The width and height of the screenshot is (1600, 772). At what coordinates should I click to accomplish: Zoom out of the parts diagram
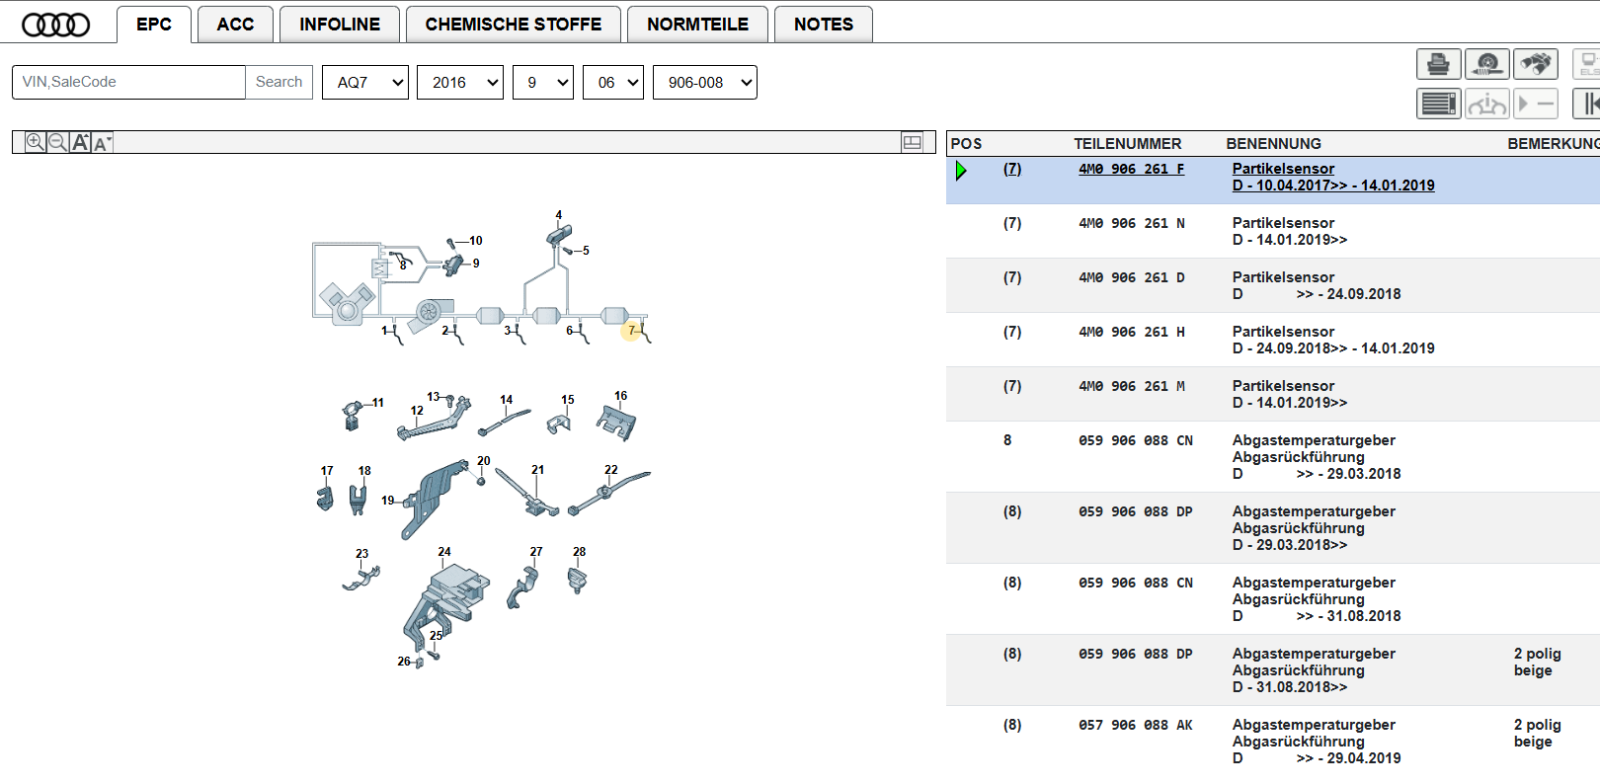[58, 142]
